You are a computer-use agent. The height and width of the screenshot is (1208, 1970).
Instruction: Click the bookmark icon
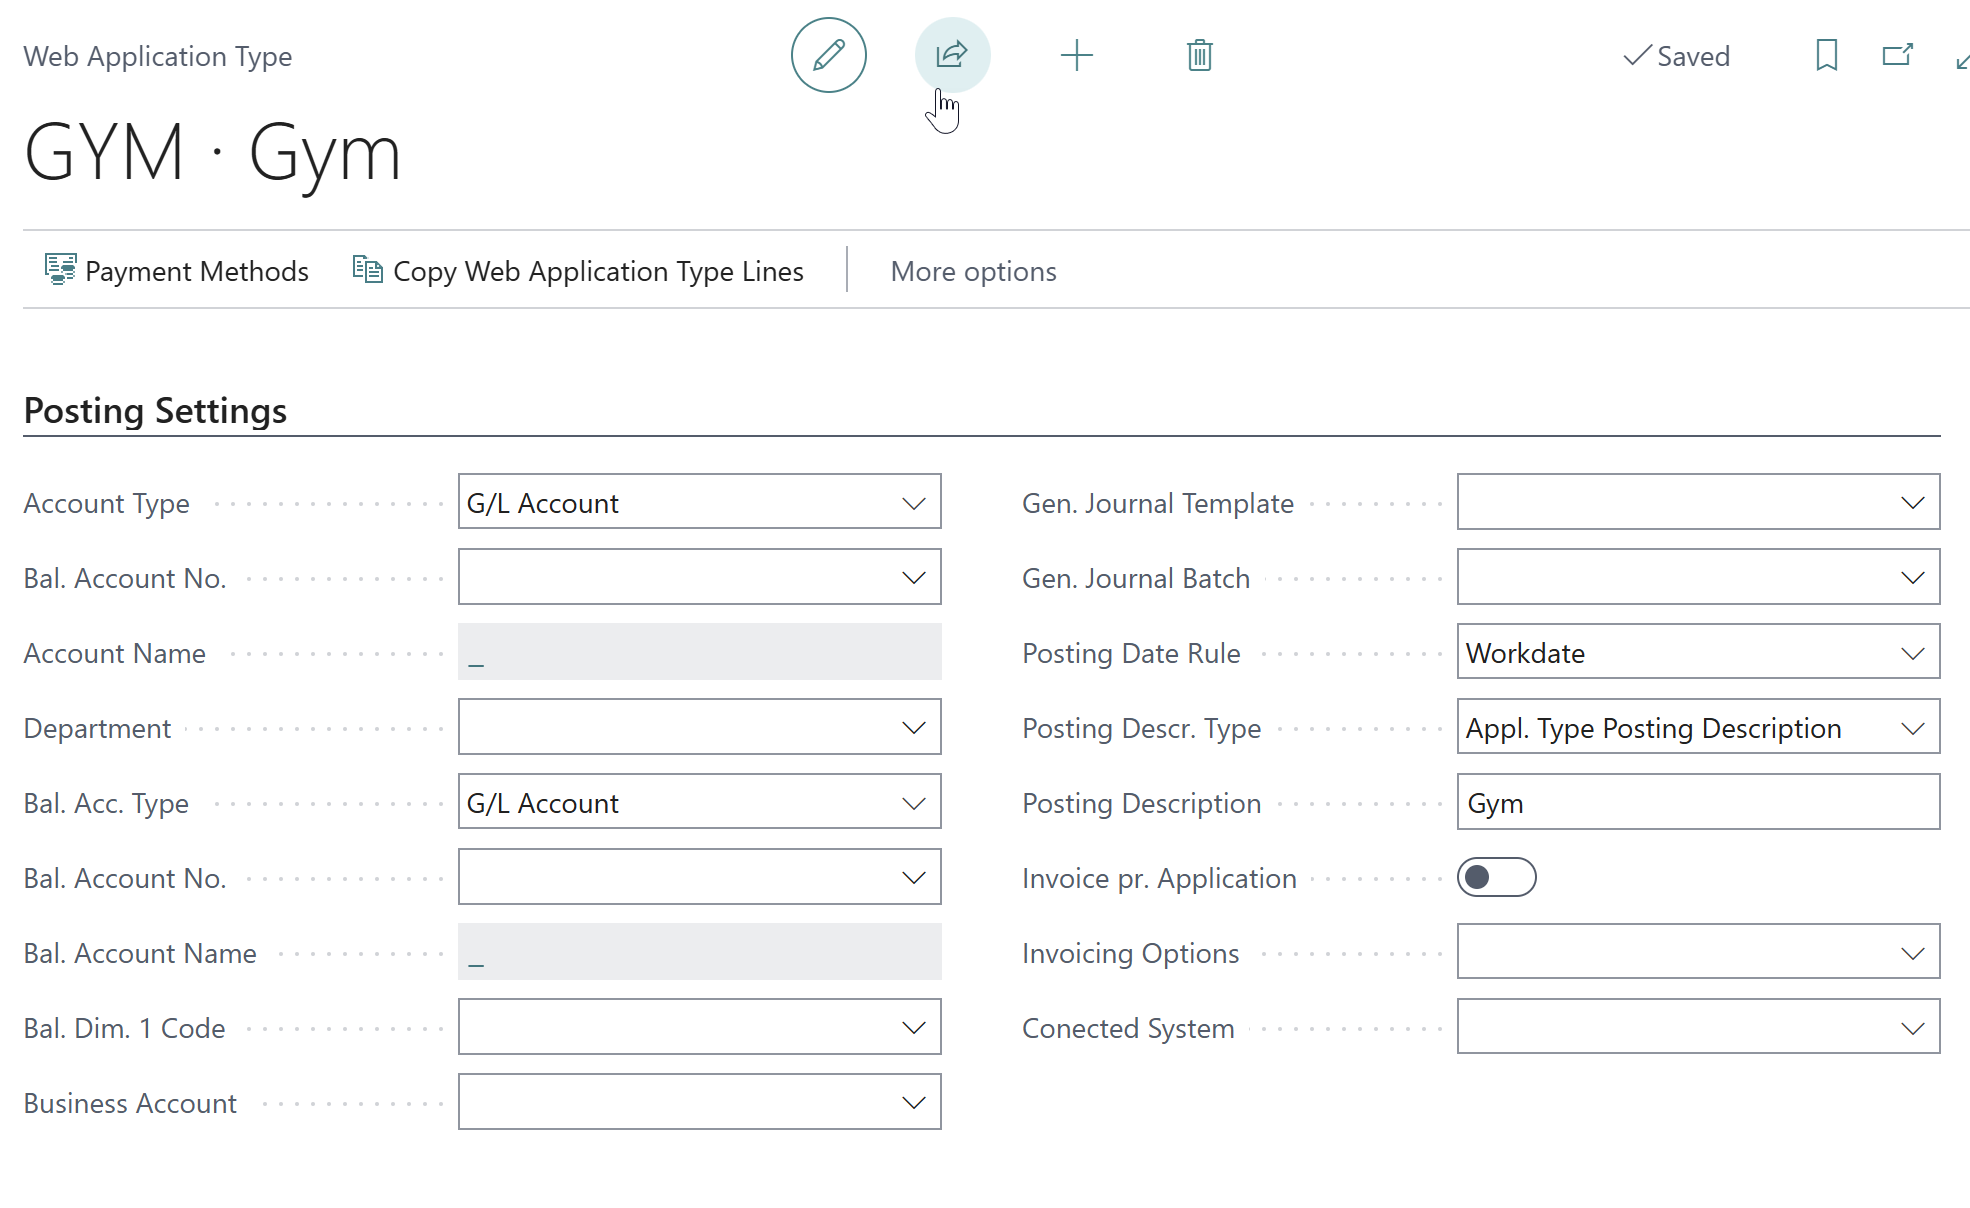click(1827, 55)
